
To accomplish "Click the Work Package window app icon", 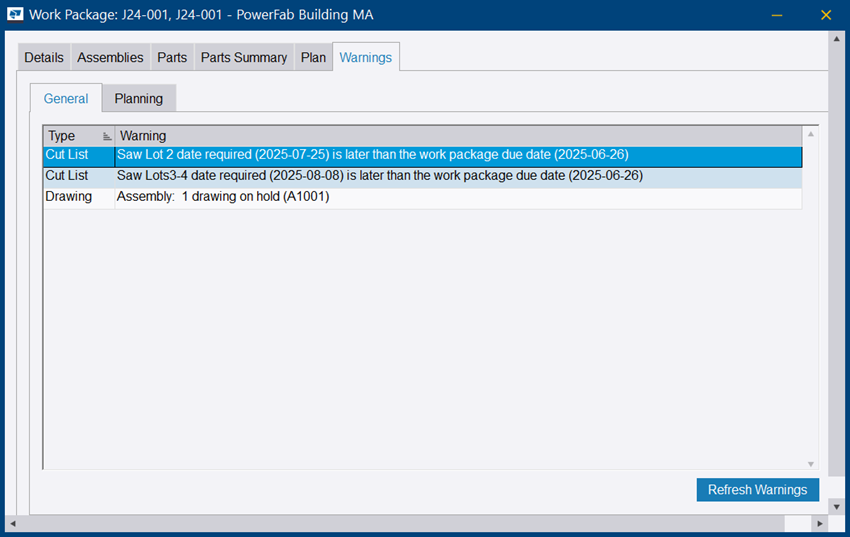I will [x=15, y=15].
